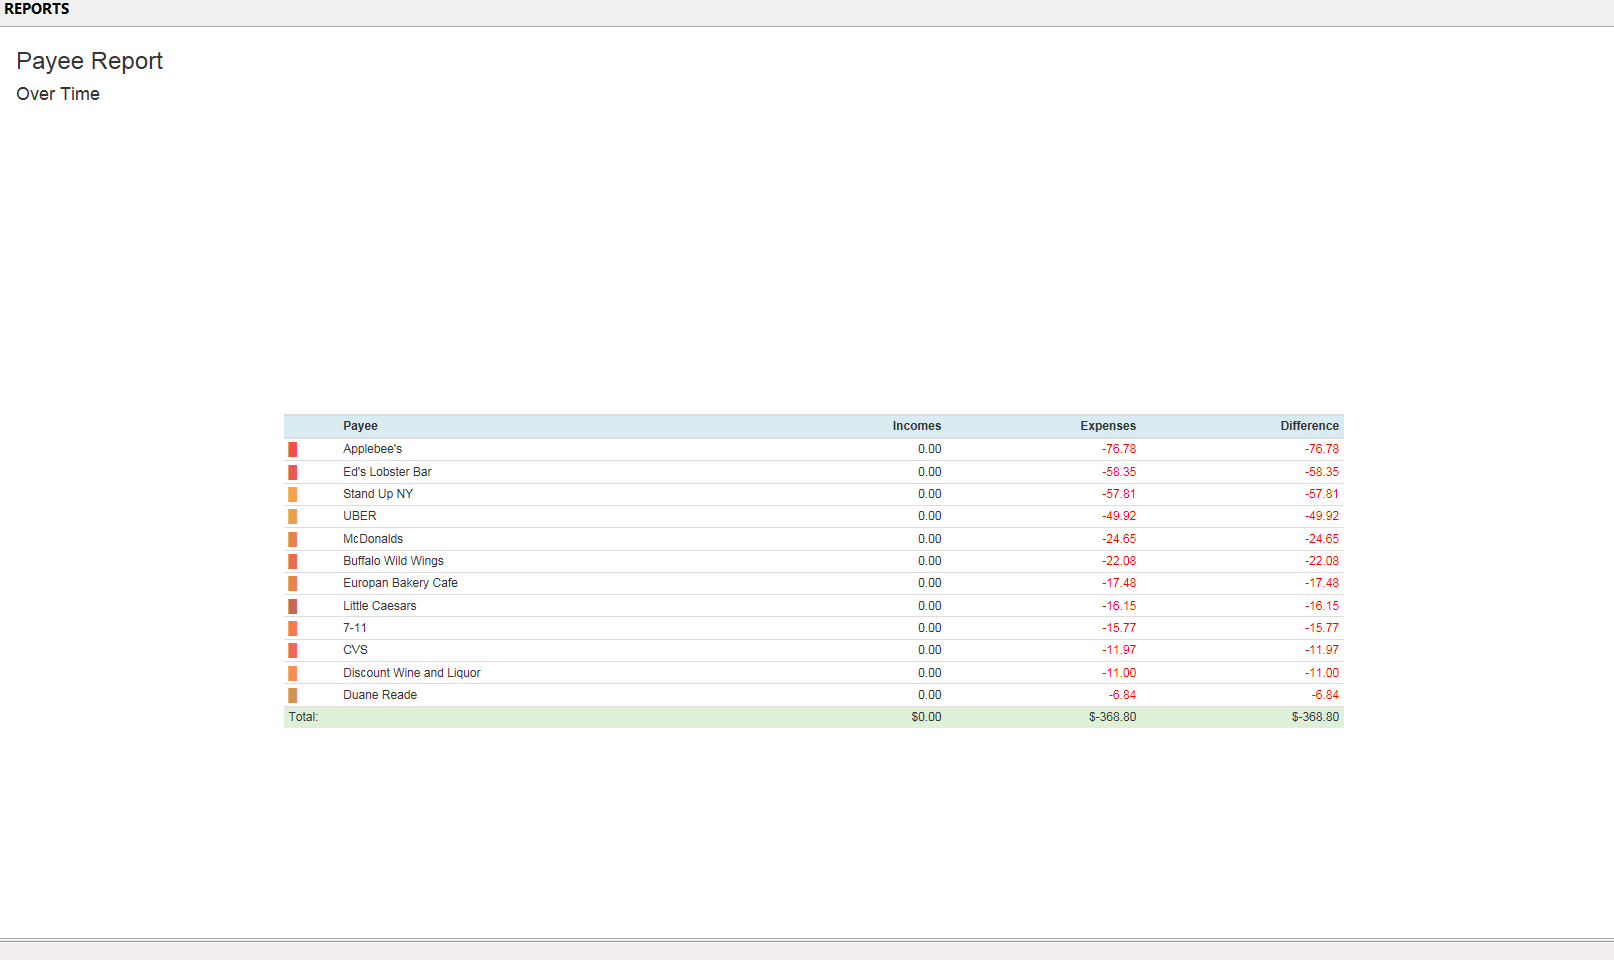Select the Europan Bakery Cafe entry
Viewport: 1614px width, 960px height.
point(400,583)
